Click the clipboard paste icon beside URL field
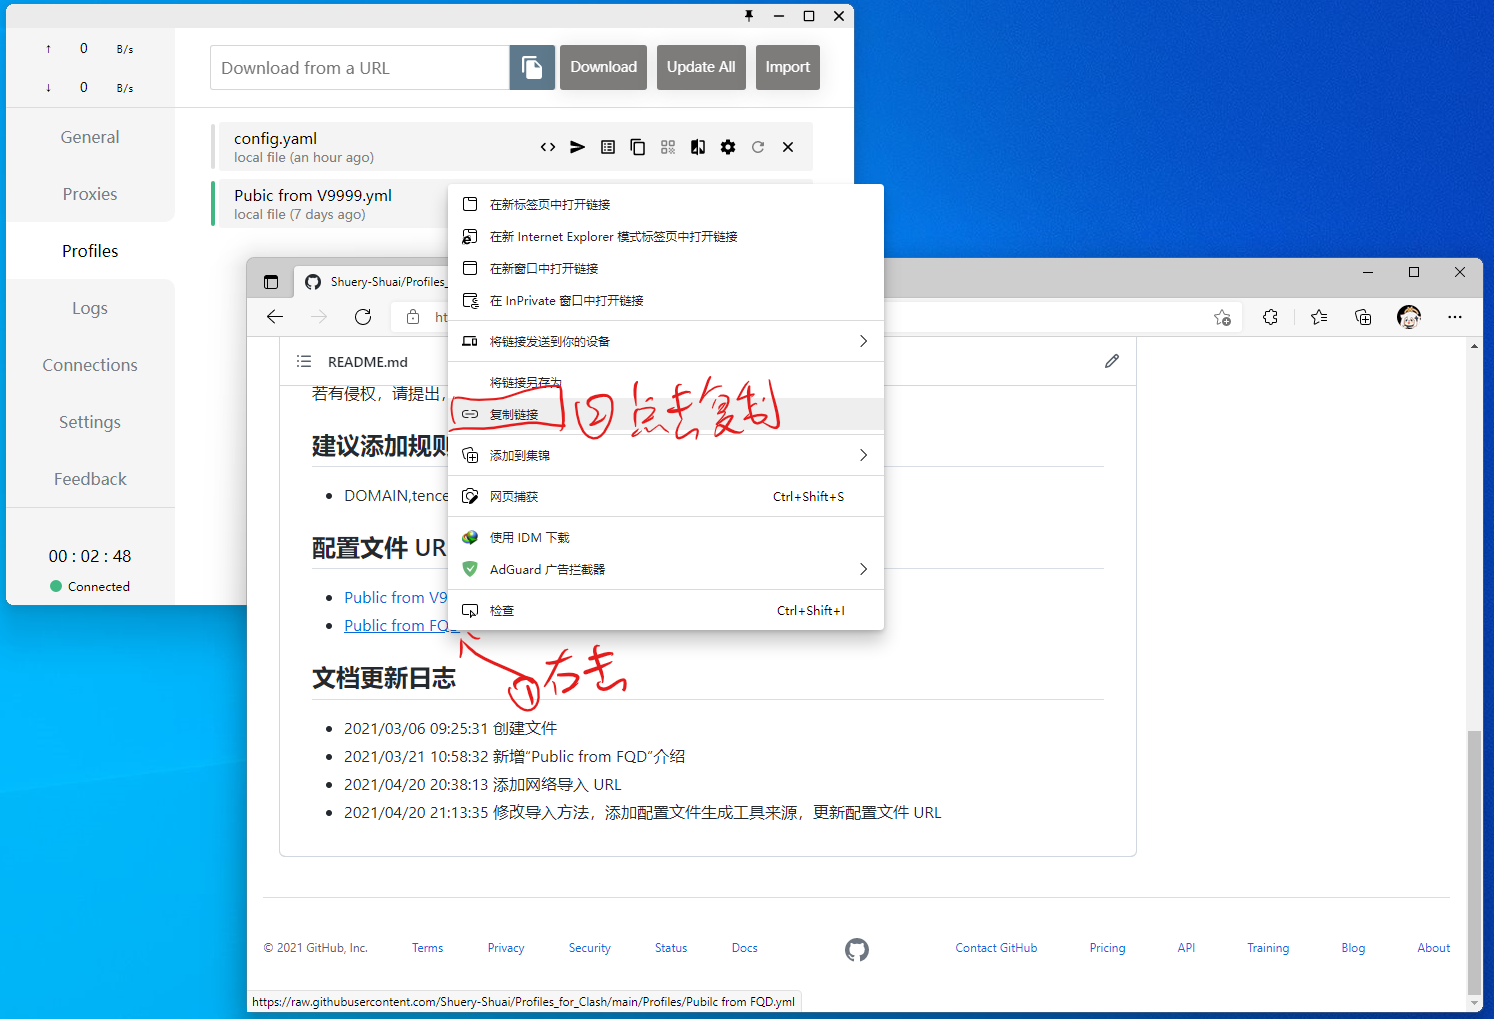Viewport: 1494px width, 1019px height. [532, 67]
